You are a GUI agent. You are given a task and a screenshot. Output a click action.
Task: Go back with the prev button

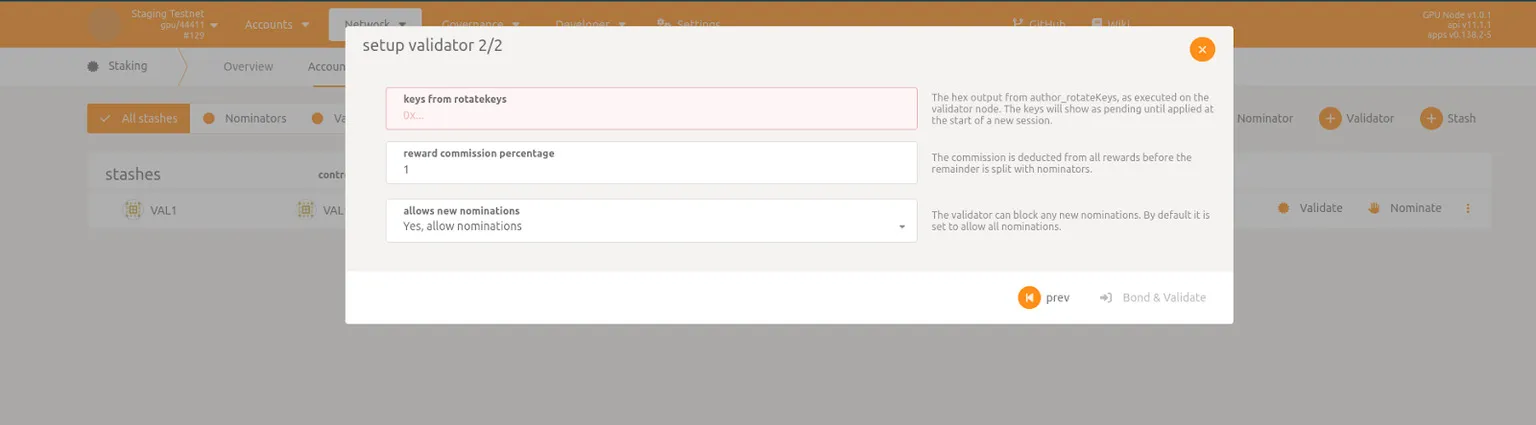tap(1044, 298)
